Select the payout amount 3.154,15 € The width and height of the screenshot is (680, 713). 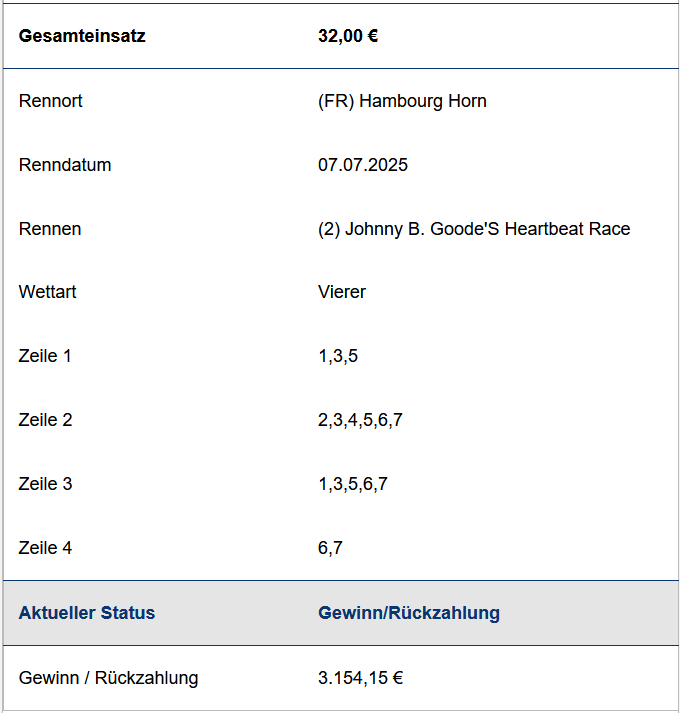click(x=360, y=678)
